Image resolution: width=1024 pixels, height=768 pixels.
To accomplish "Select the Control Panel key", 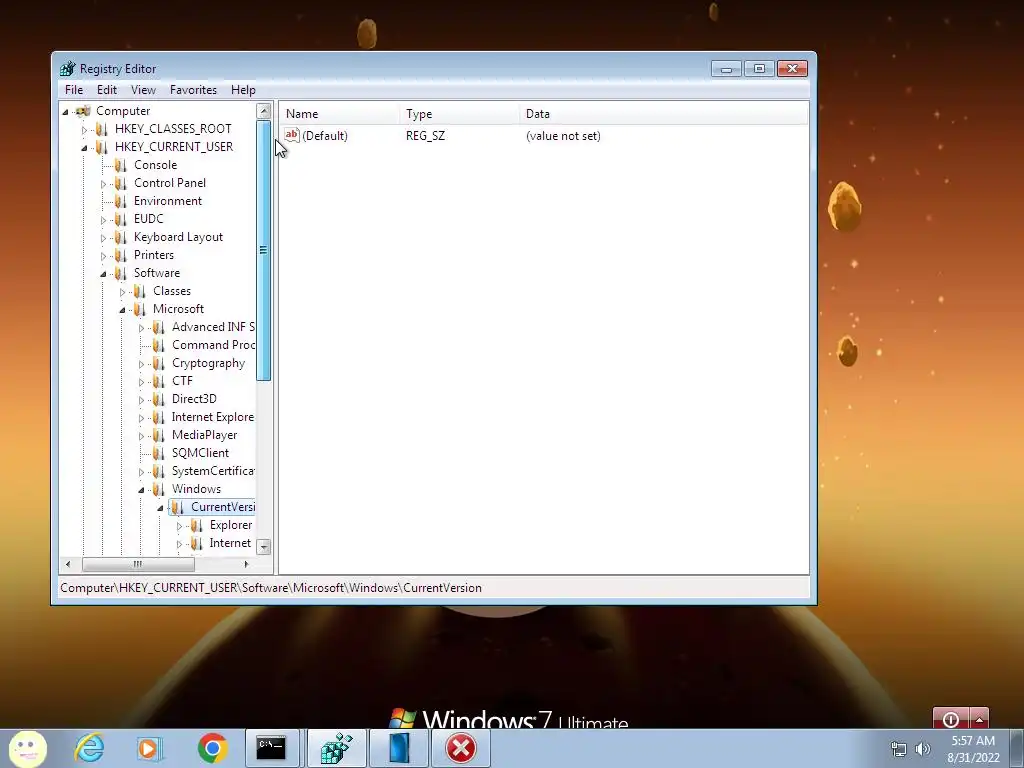I will (x=170, y=183).
